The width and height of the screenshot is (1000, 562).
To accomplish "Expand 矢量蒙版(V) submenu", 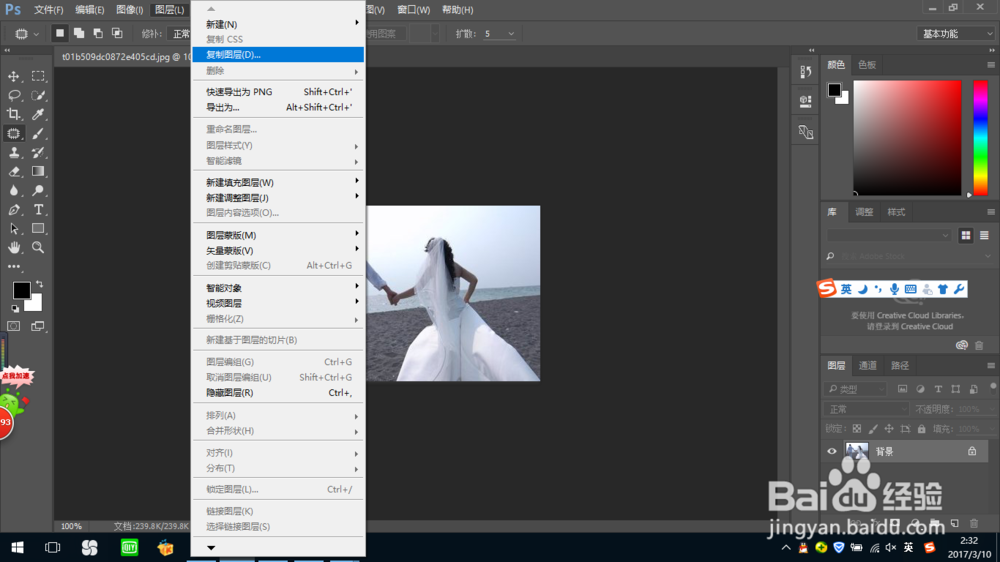I will 278,251.
